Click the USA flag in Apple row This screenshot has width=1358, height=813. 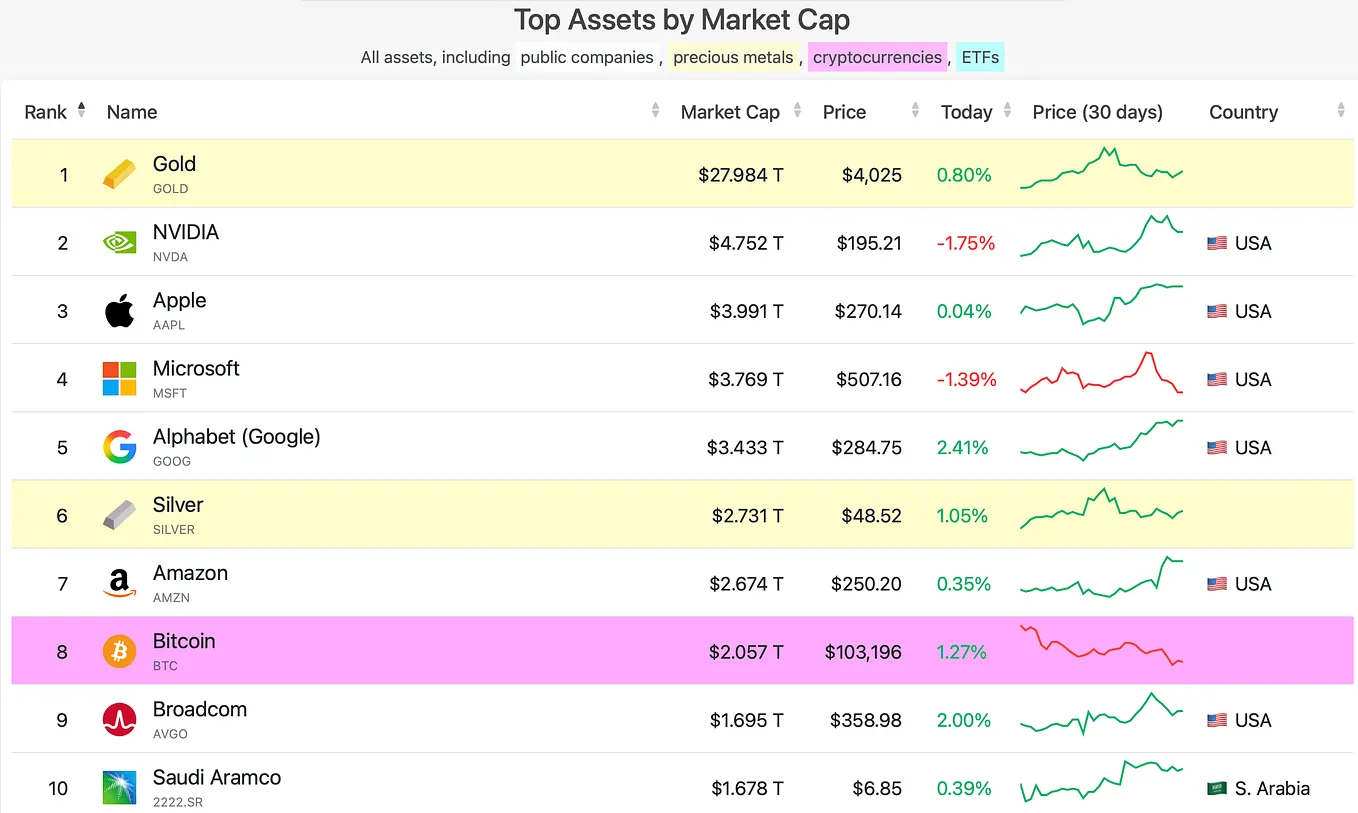tap(1217, 311)
